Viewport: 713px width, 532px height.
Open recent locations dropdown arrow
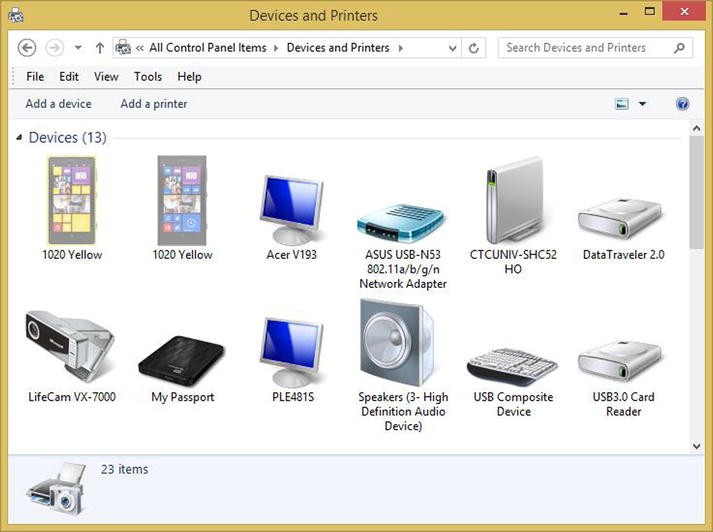click(x=78, y=47)
